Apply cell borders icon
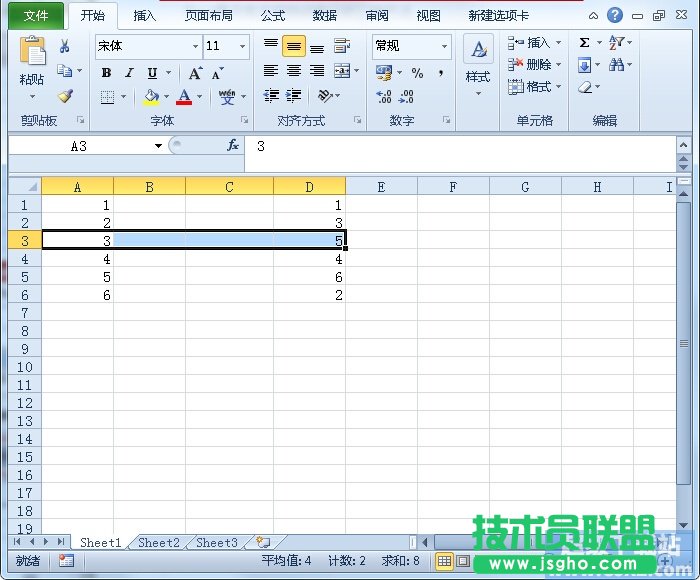 coord(108,97)
